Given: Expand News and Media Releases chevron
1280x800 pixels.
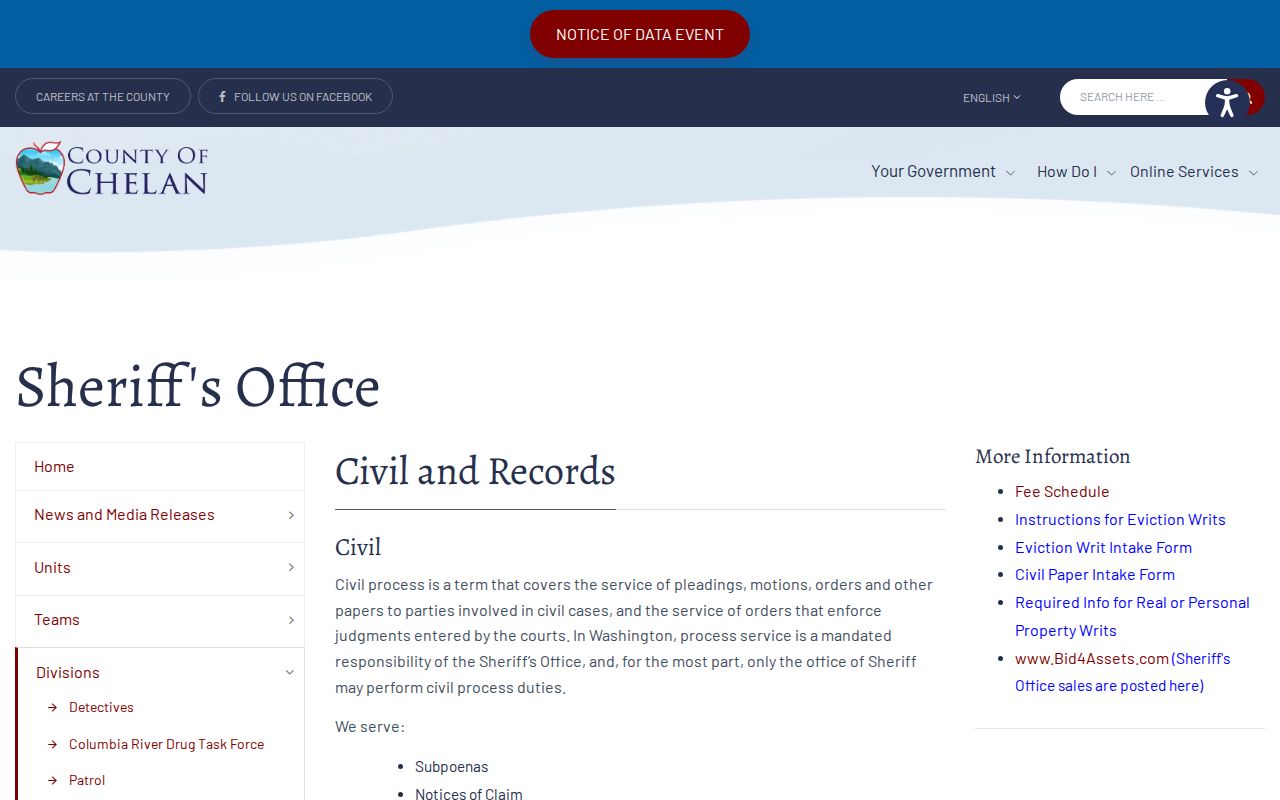Looking at the screenshot, I should pos(291,515).
